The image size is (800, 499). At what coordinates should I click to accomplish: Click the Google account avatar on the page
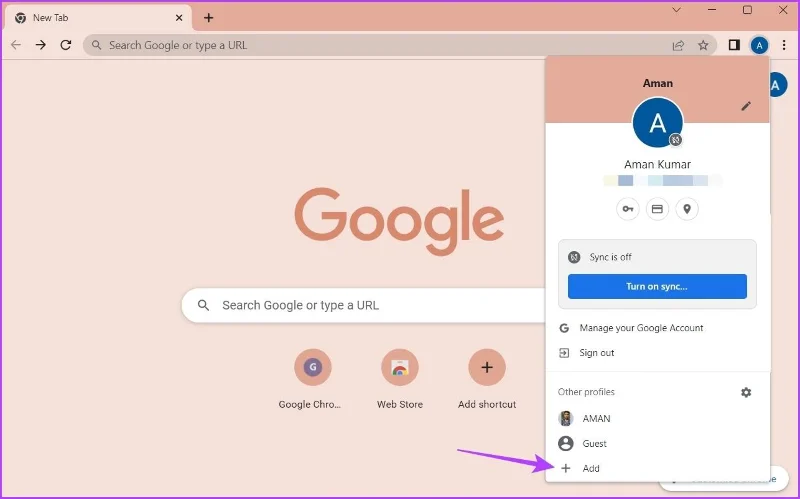(778, 85)
